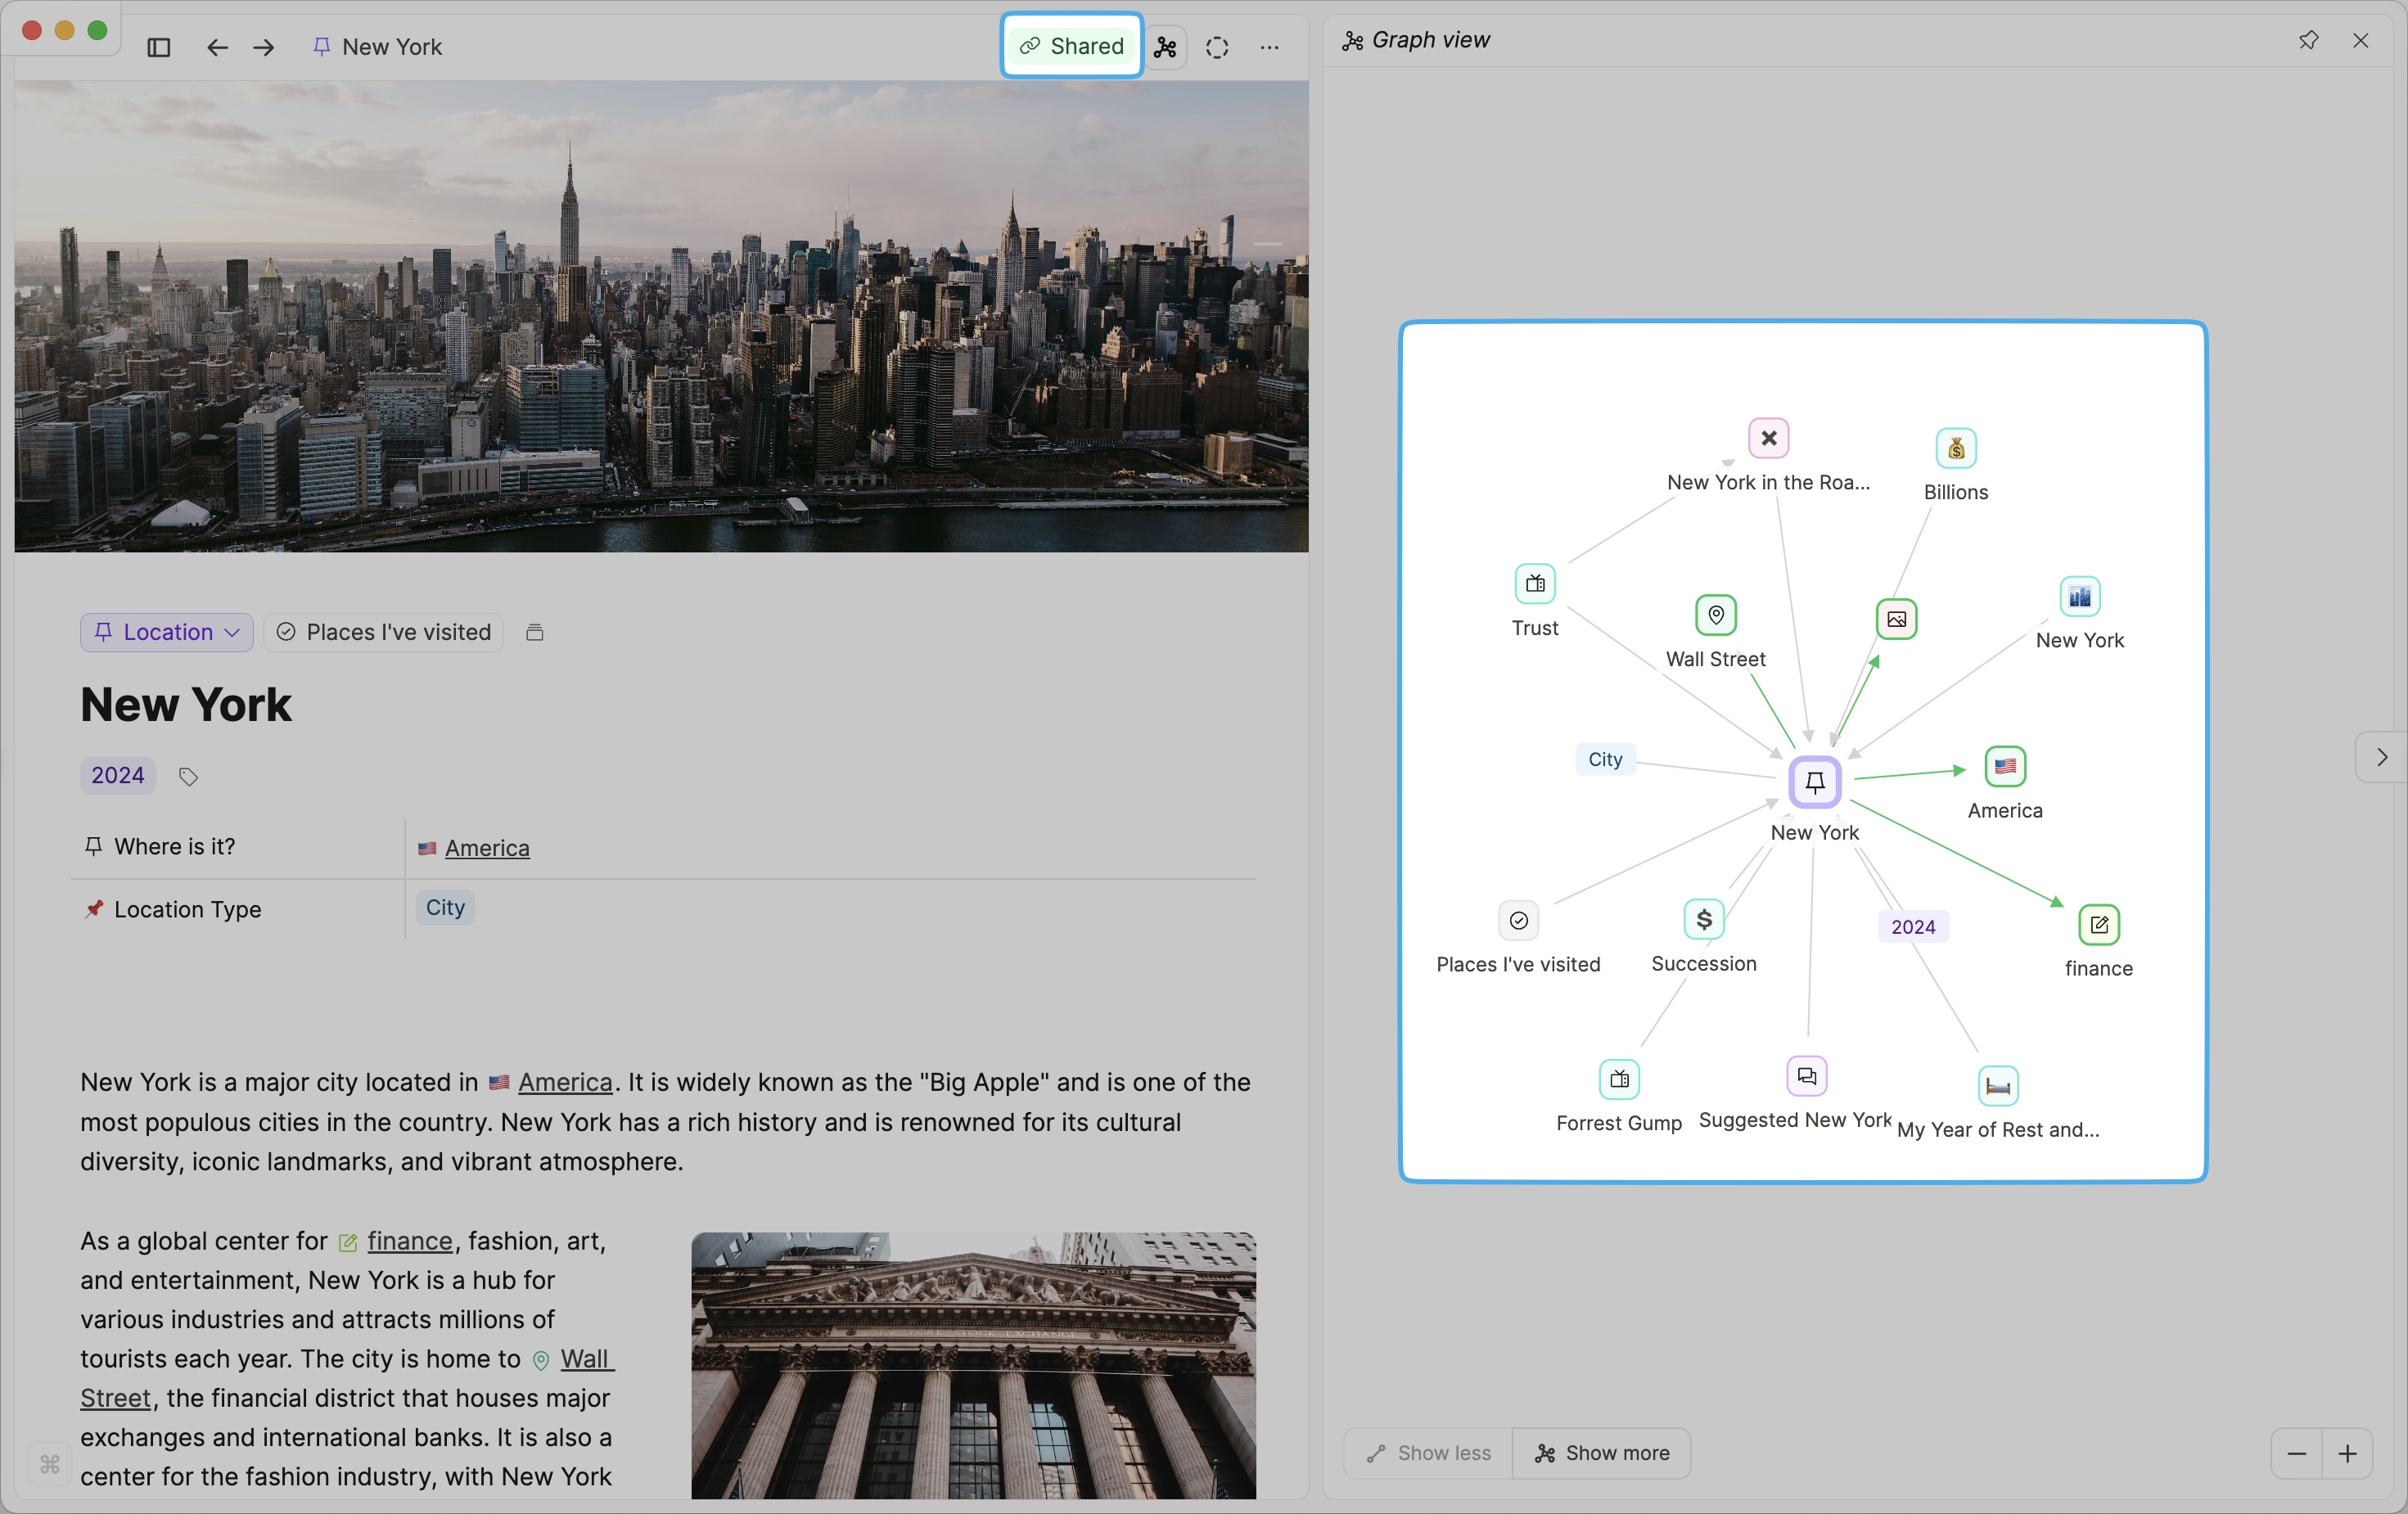Navigate back with the left arrow

tap(217, 47)
